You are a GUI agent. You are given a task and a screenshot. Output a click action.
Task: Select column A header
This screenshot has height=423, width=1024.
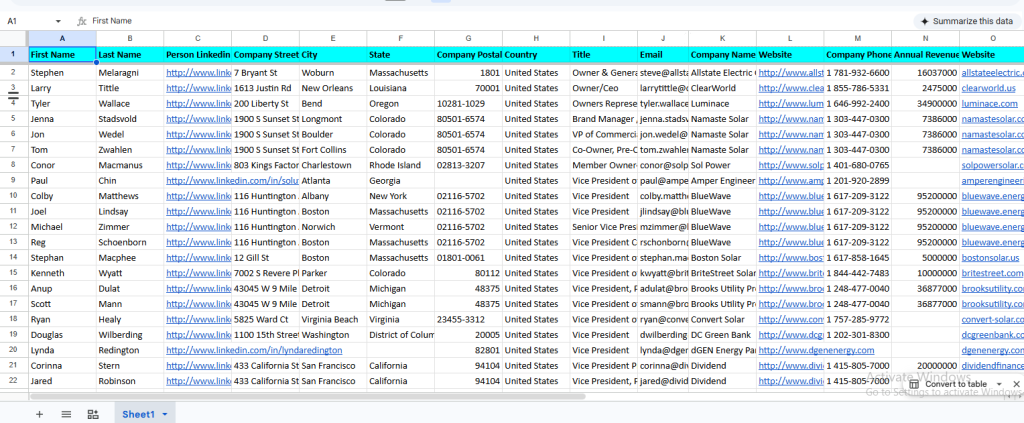[62, 39]
